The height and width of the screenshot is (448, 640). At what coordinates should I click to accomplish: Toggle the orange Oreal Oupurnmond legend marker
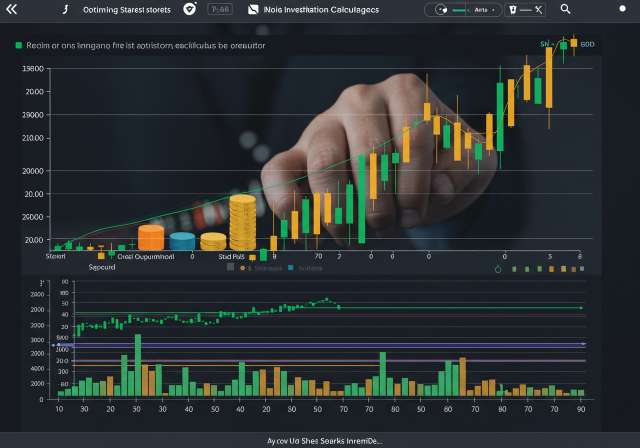(100, 256)
